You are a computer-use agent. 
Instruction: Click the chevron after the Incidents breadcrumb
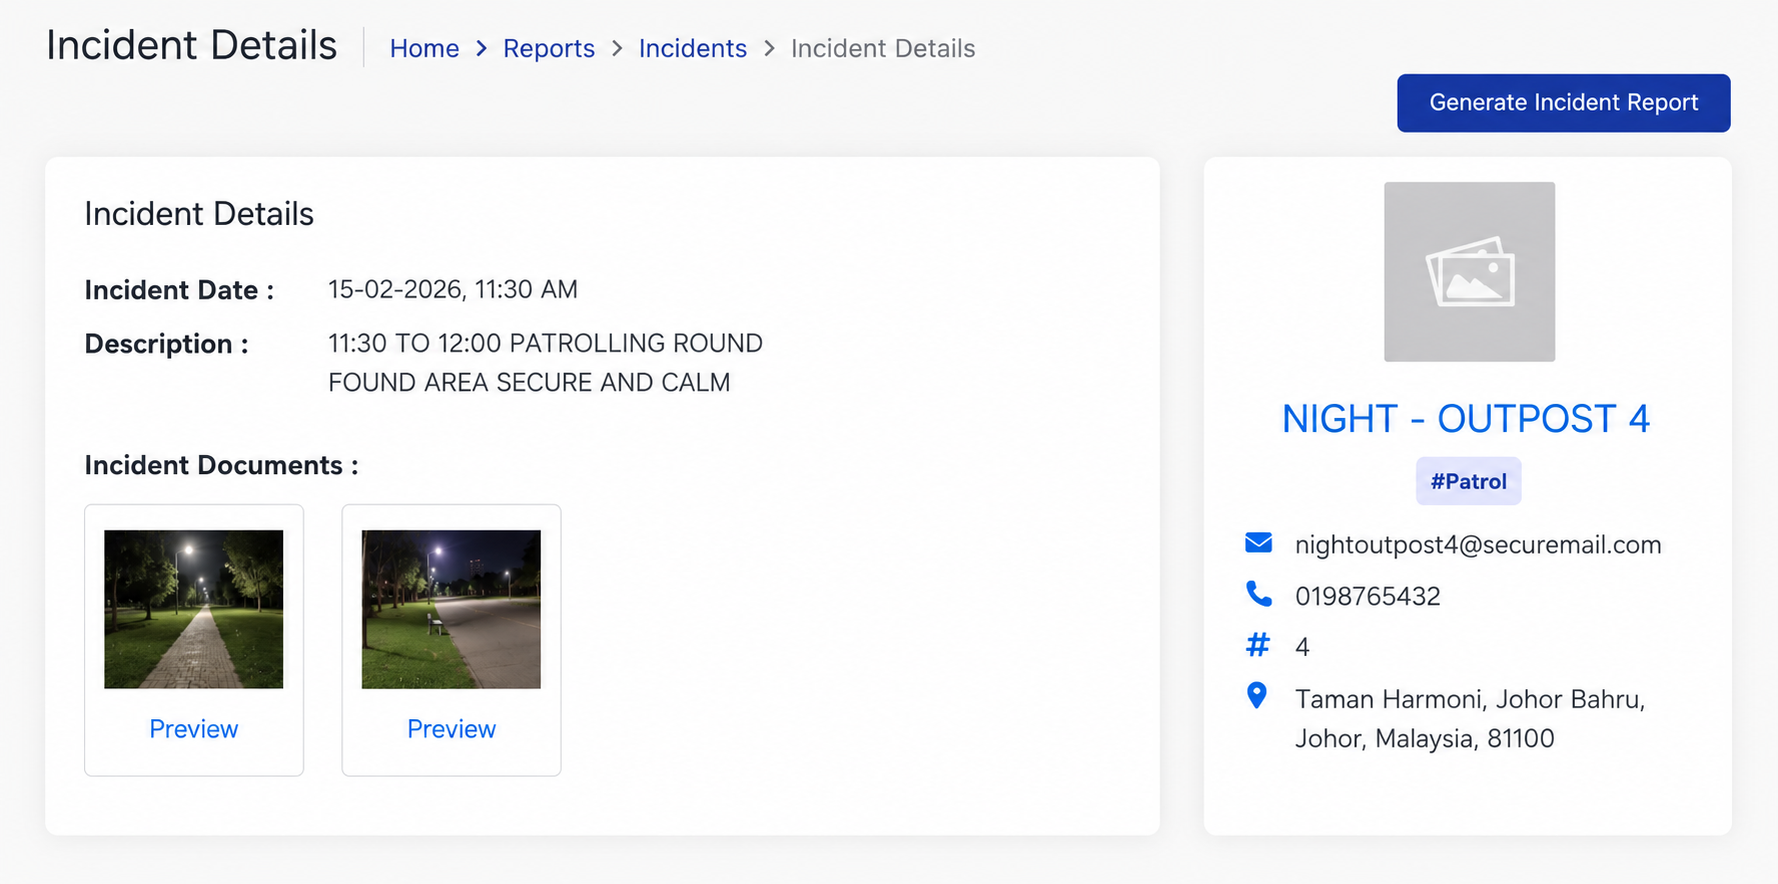click(769, 48)
